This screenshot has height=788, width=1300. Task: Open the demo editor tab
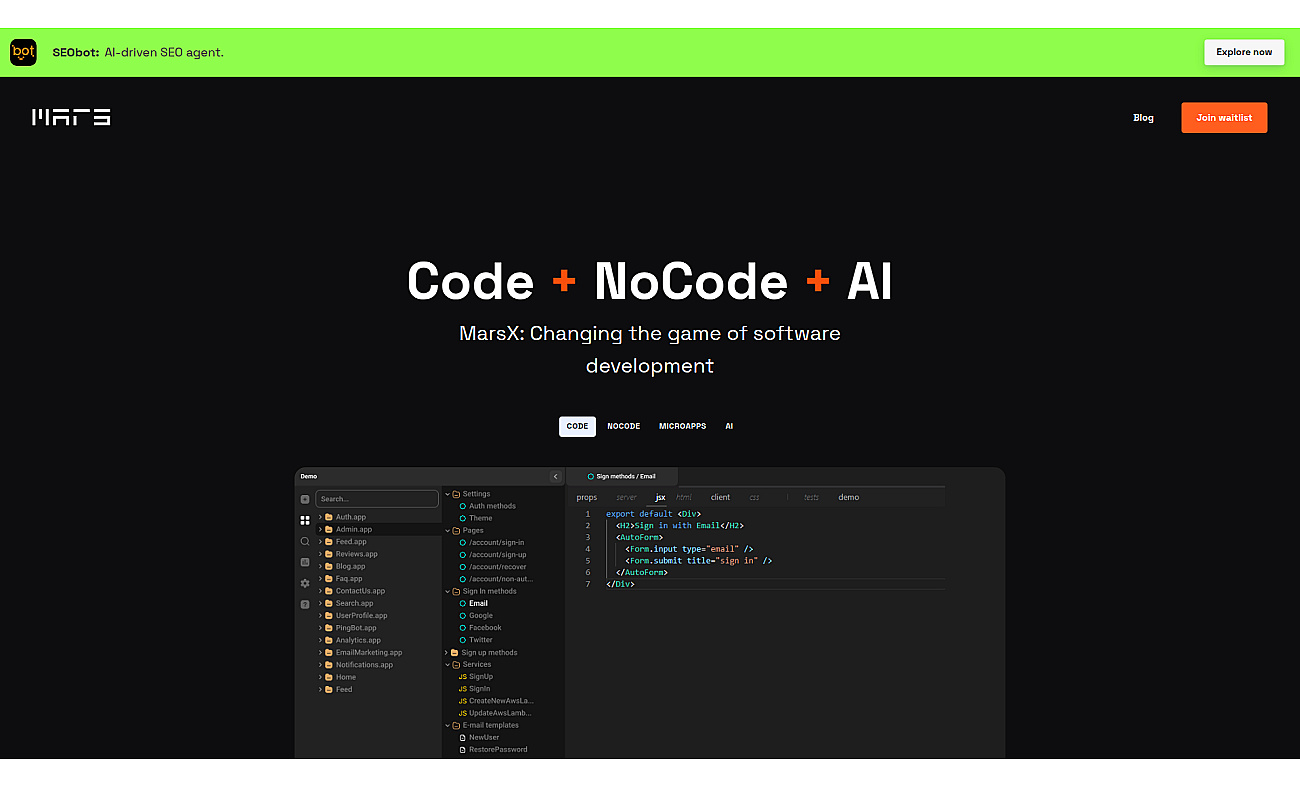point(848,497)
